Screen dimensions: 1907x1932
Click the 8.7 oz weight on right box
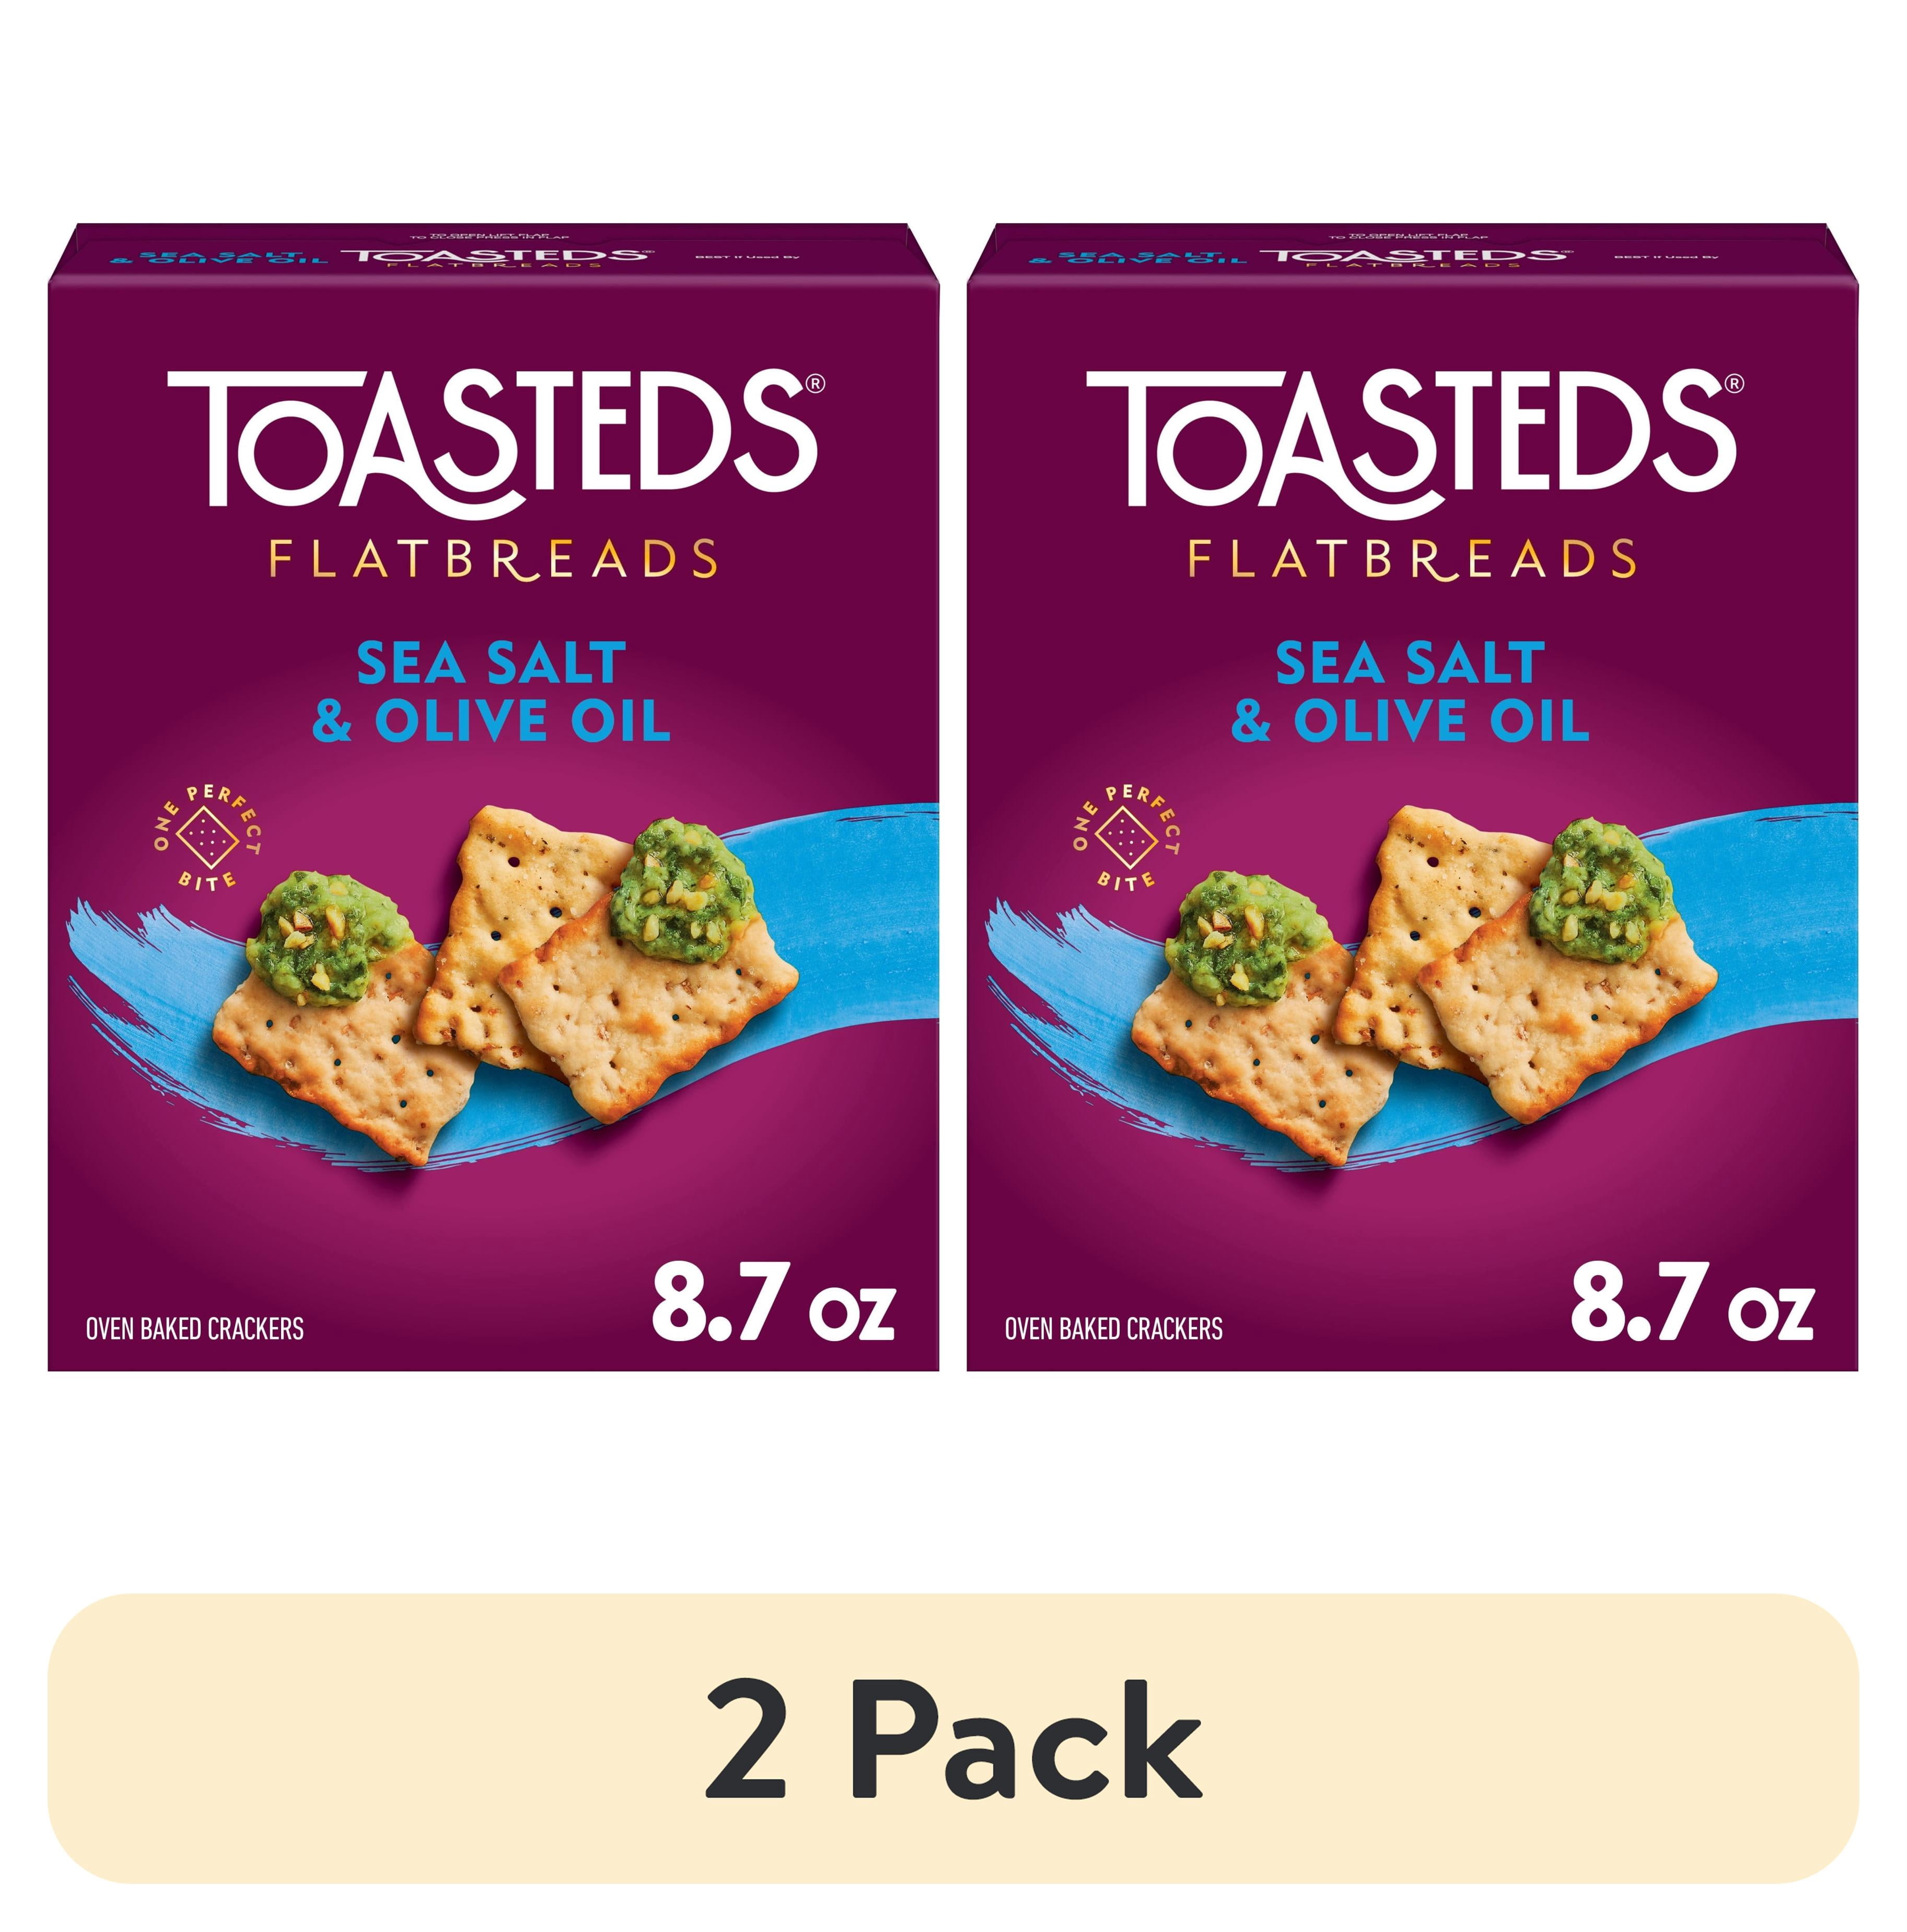coord(1691,1305)
